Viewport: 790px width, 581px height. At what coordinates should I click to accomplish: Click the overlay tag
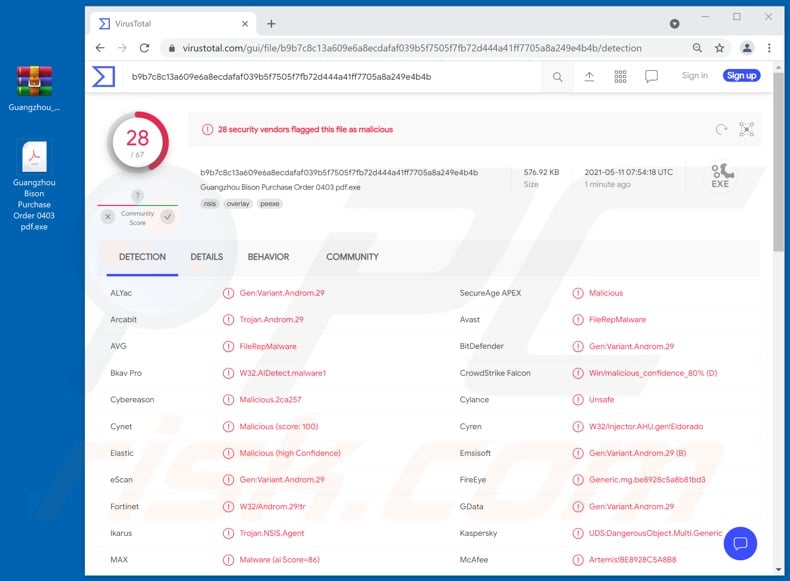[x=238, y=204]
